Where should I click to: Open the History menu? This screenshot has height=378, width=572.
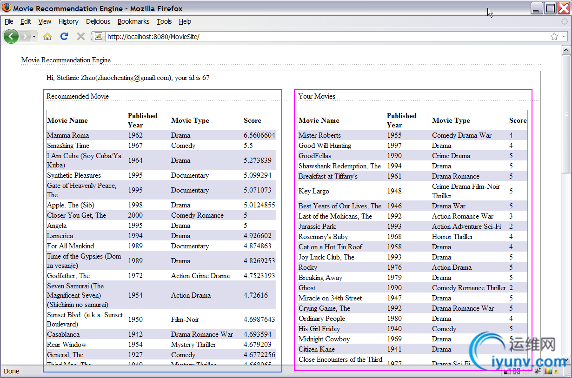click(68, 22)
